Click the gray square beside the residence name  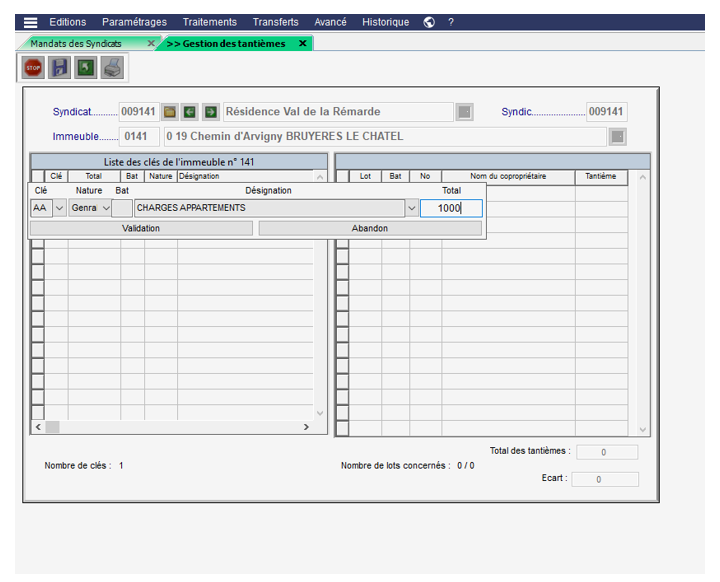point(465,112)
